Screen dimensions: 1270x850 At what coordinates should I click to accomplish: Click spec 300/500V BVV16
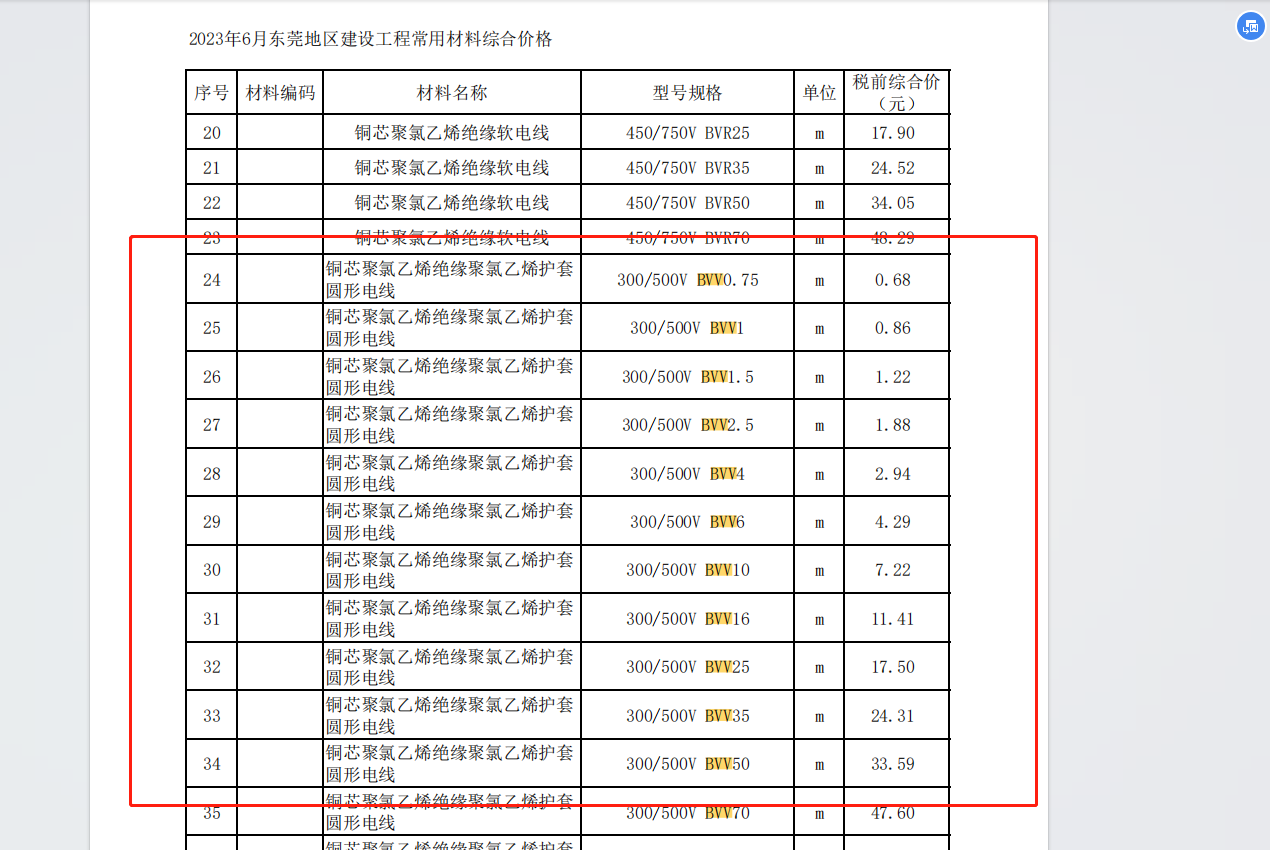coord(687,619)
